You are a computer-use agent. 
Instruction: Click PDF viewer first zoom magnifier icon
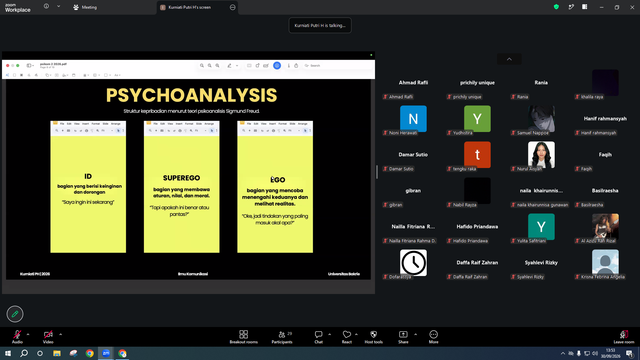[x=202, y=66]
